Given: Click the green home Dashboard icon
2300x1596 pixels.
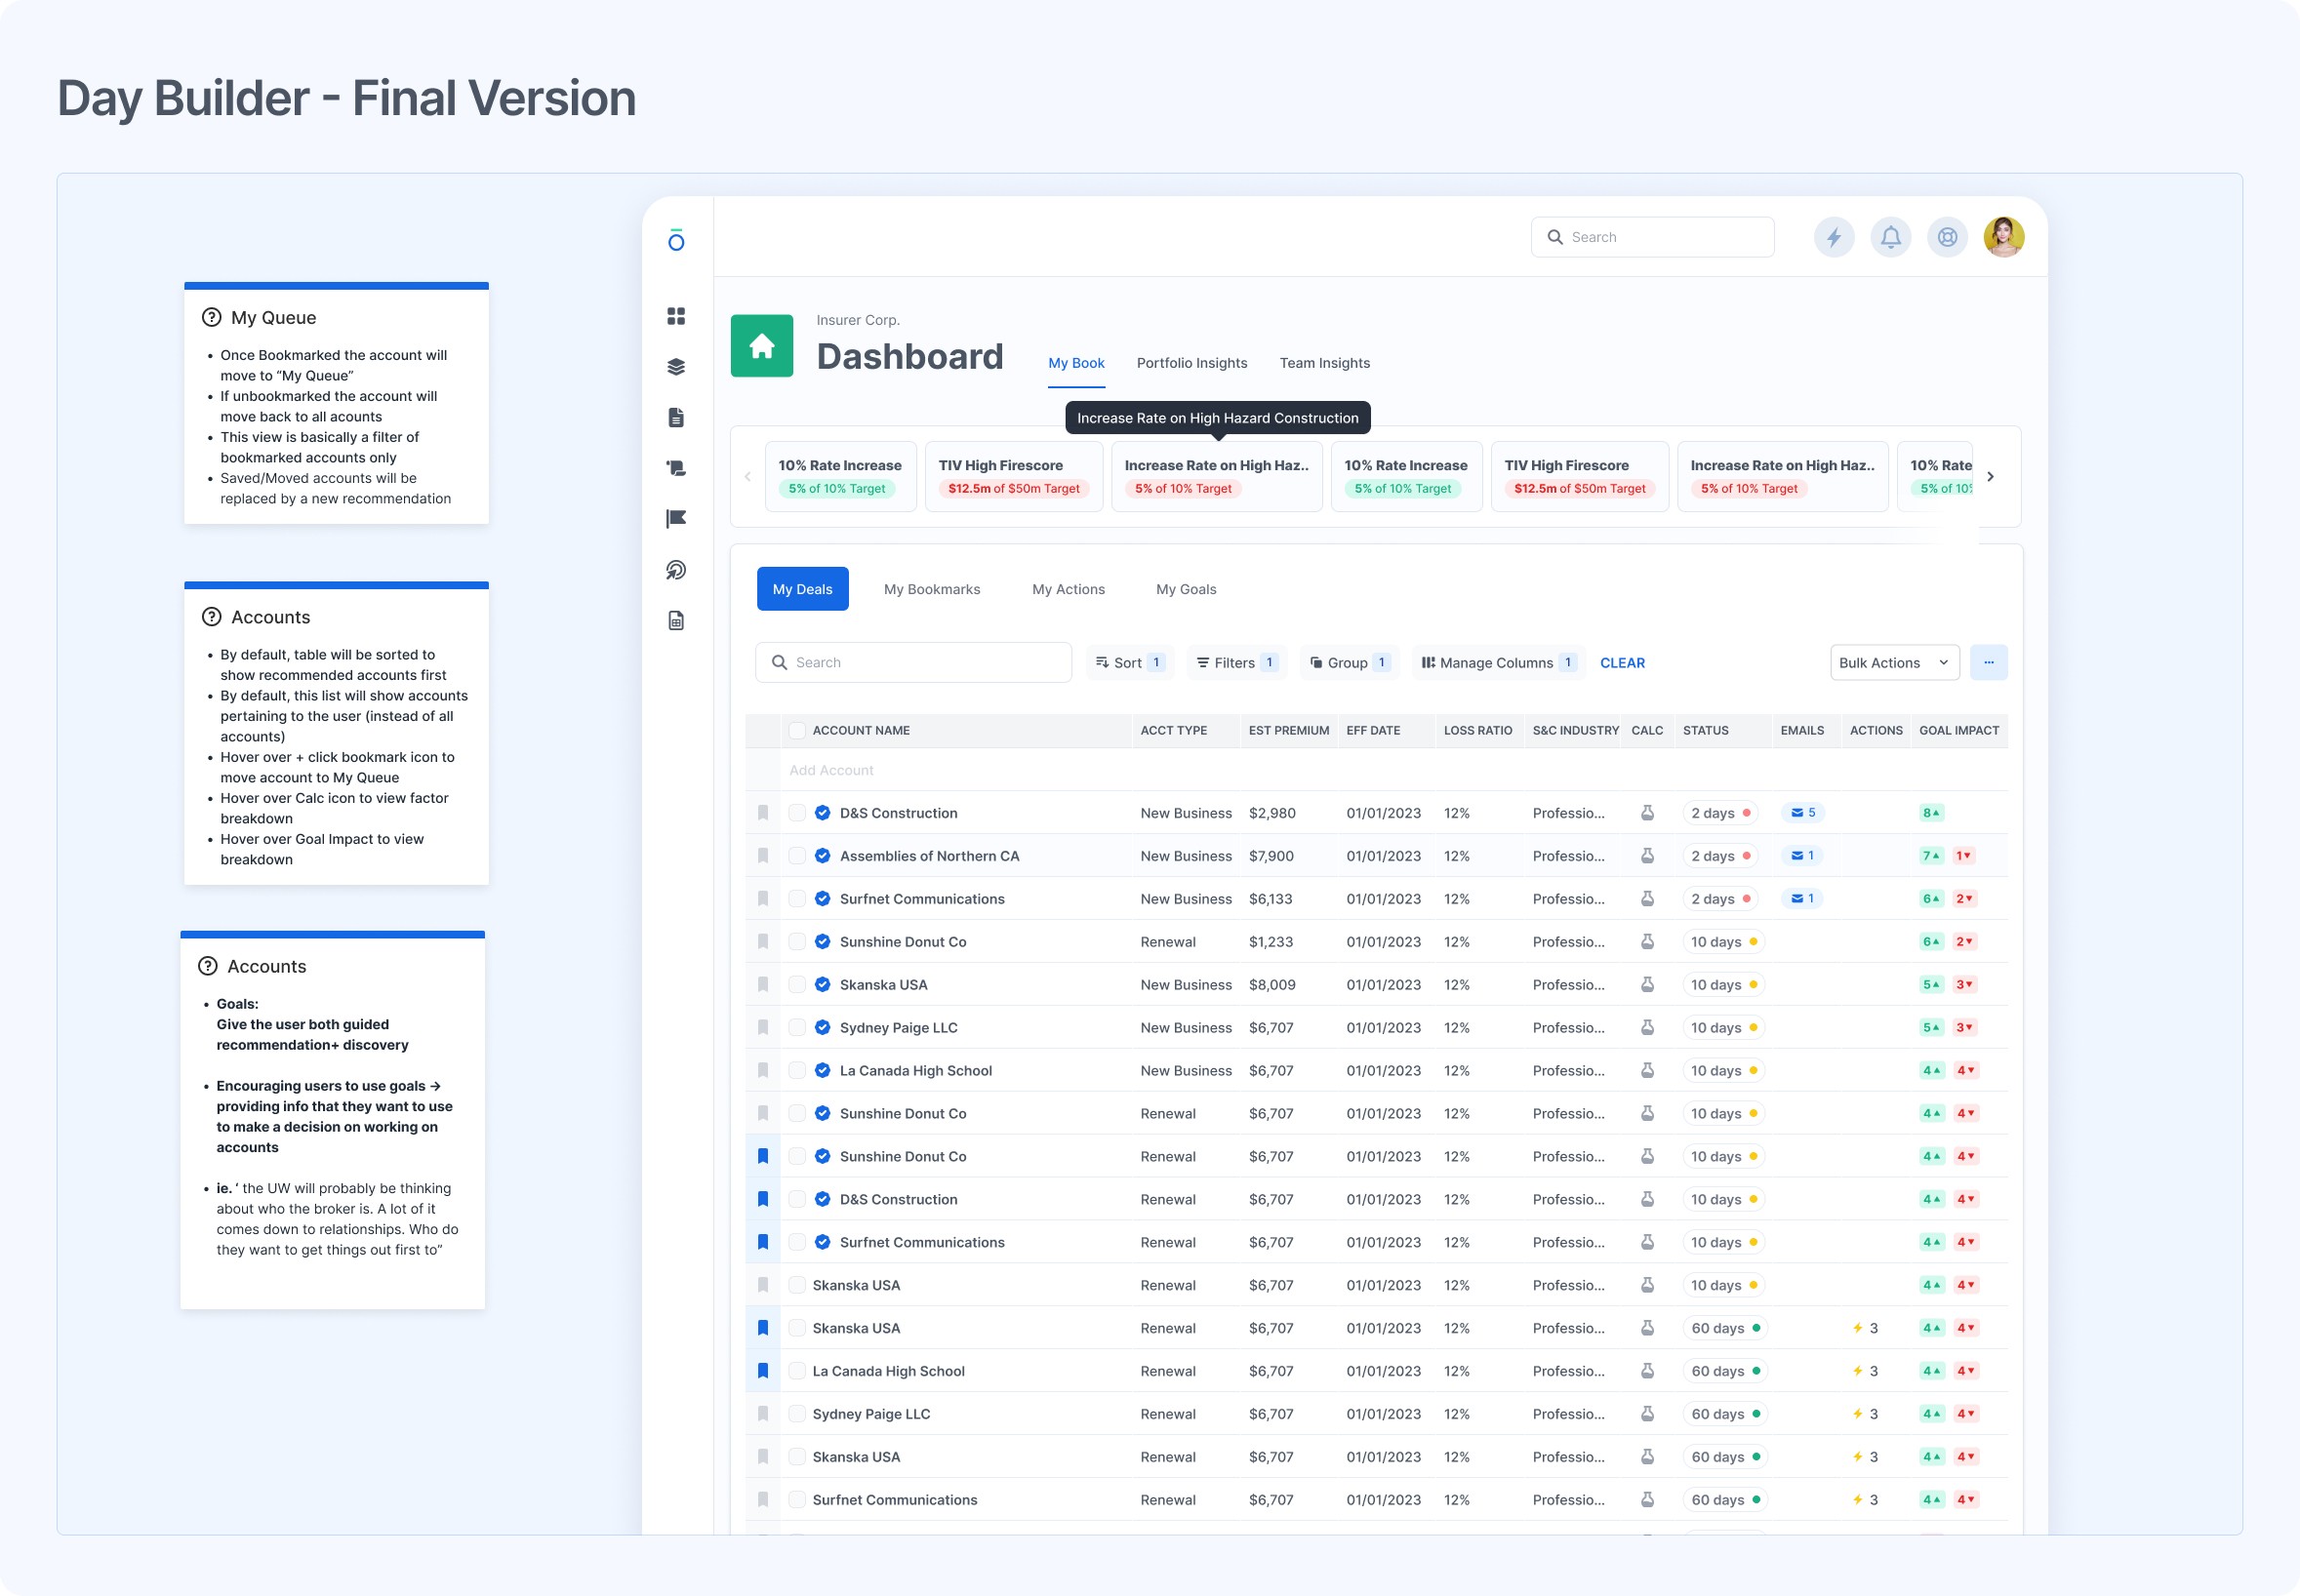Looking at the screenshot, I should tap(761, 346).
